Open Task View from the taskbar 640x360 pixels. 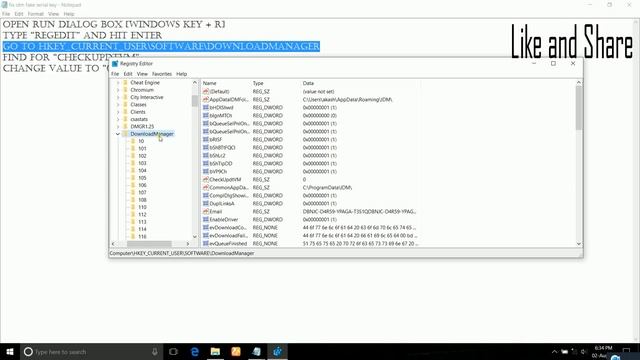(x=173, y=351)
